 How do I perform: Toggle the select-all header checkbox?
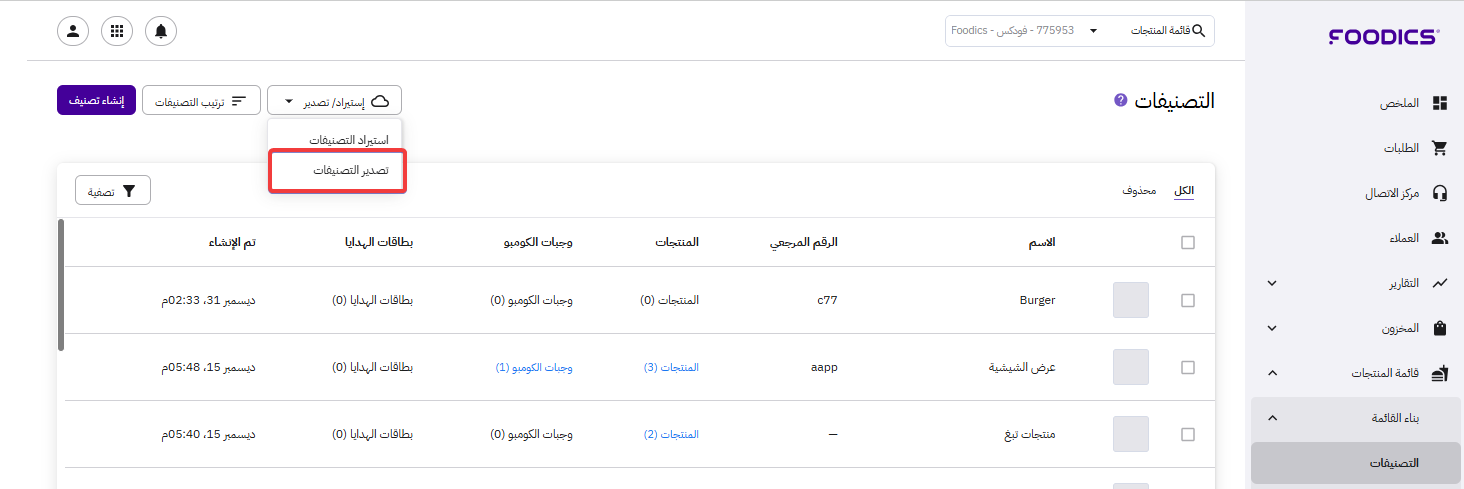point(1188,242)
